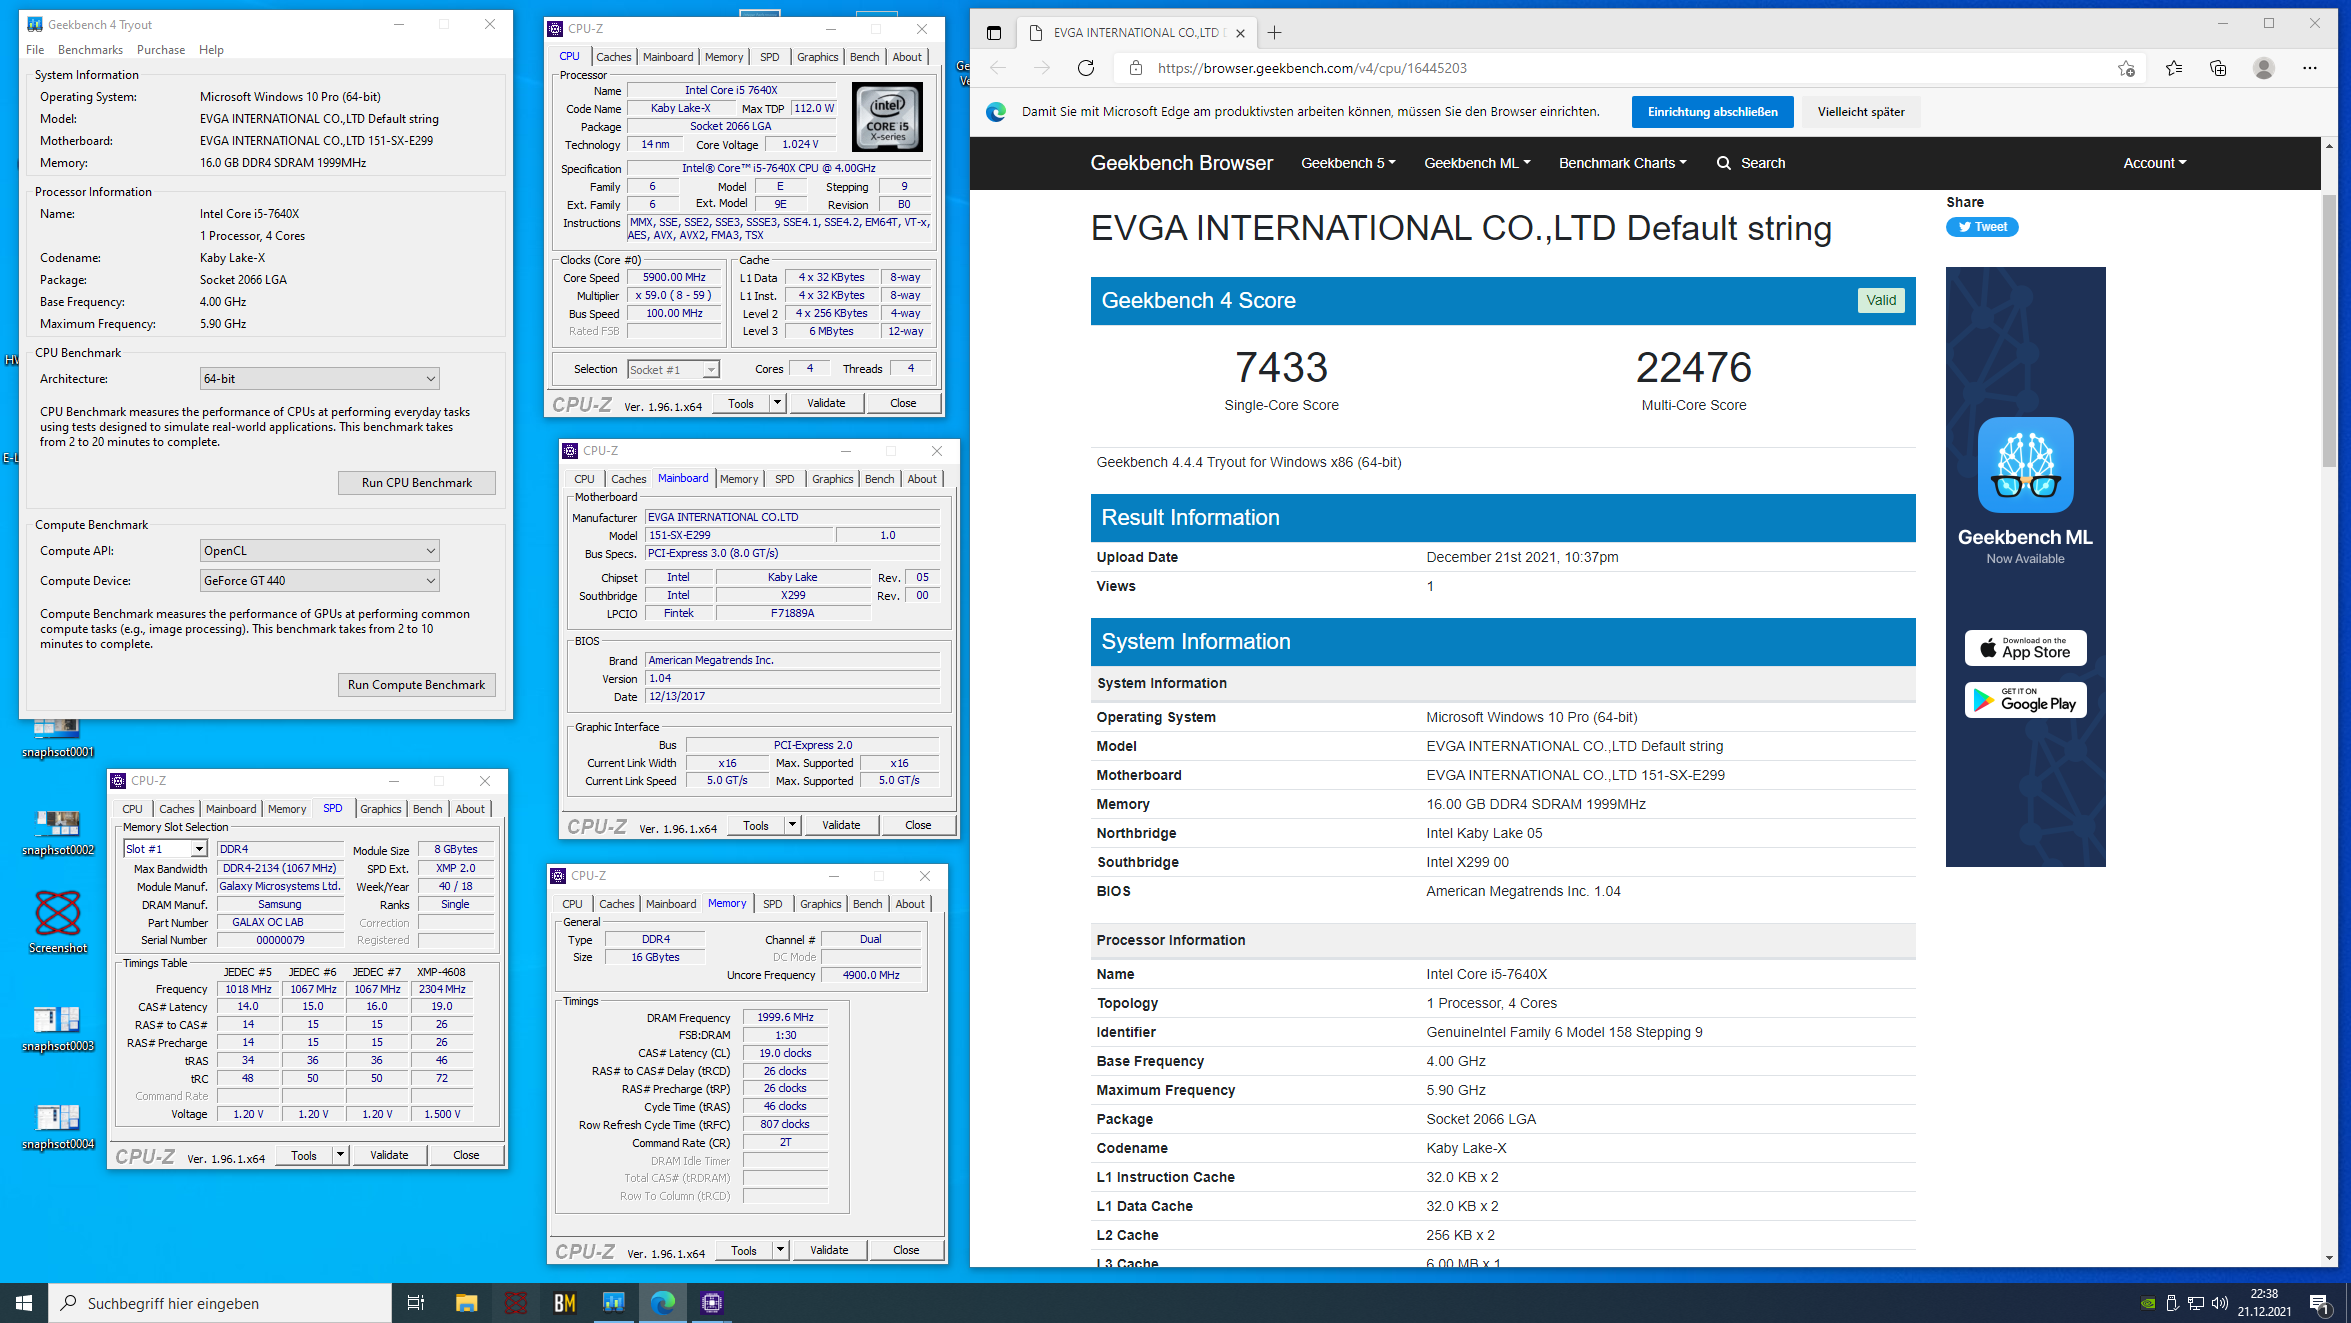Open Edge profile avatar
Screen dimensions: 2351x1323
[2264, 68]
